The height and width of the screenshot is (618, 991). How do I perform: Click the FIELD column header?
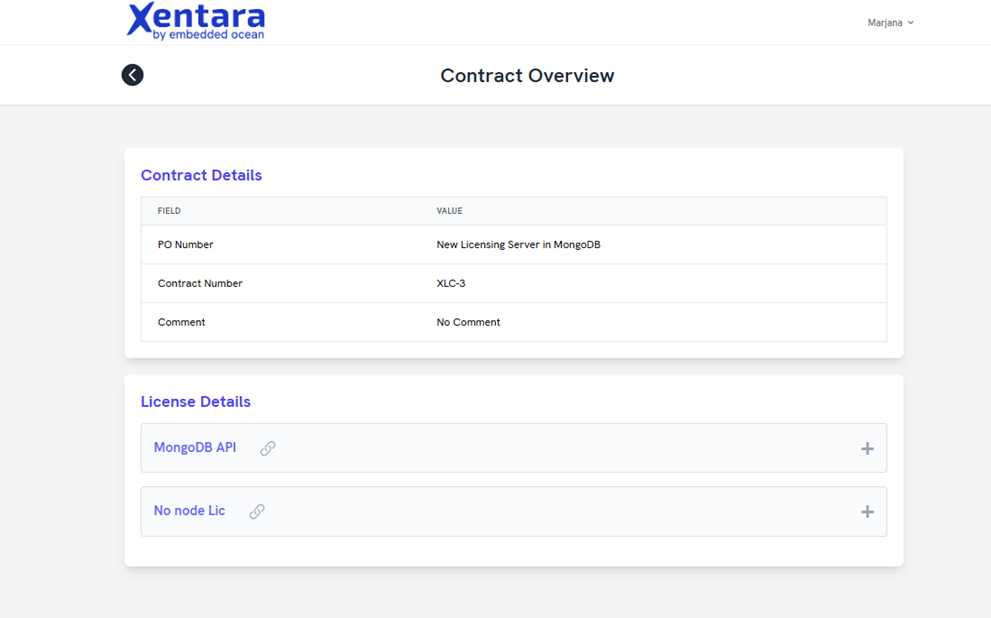click(169, 211)
